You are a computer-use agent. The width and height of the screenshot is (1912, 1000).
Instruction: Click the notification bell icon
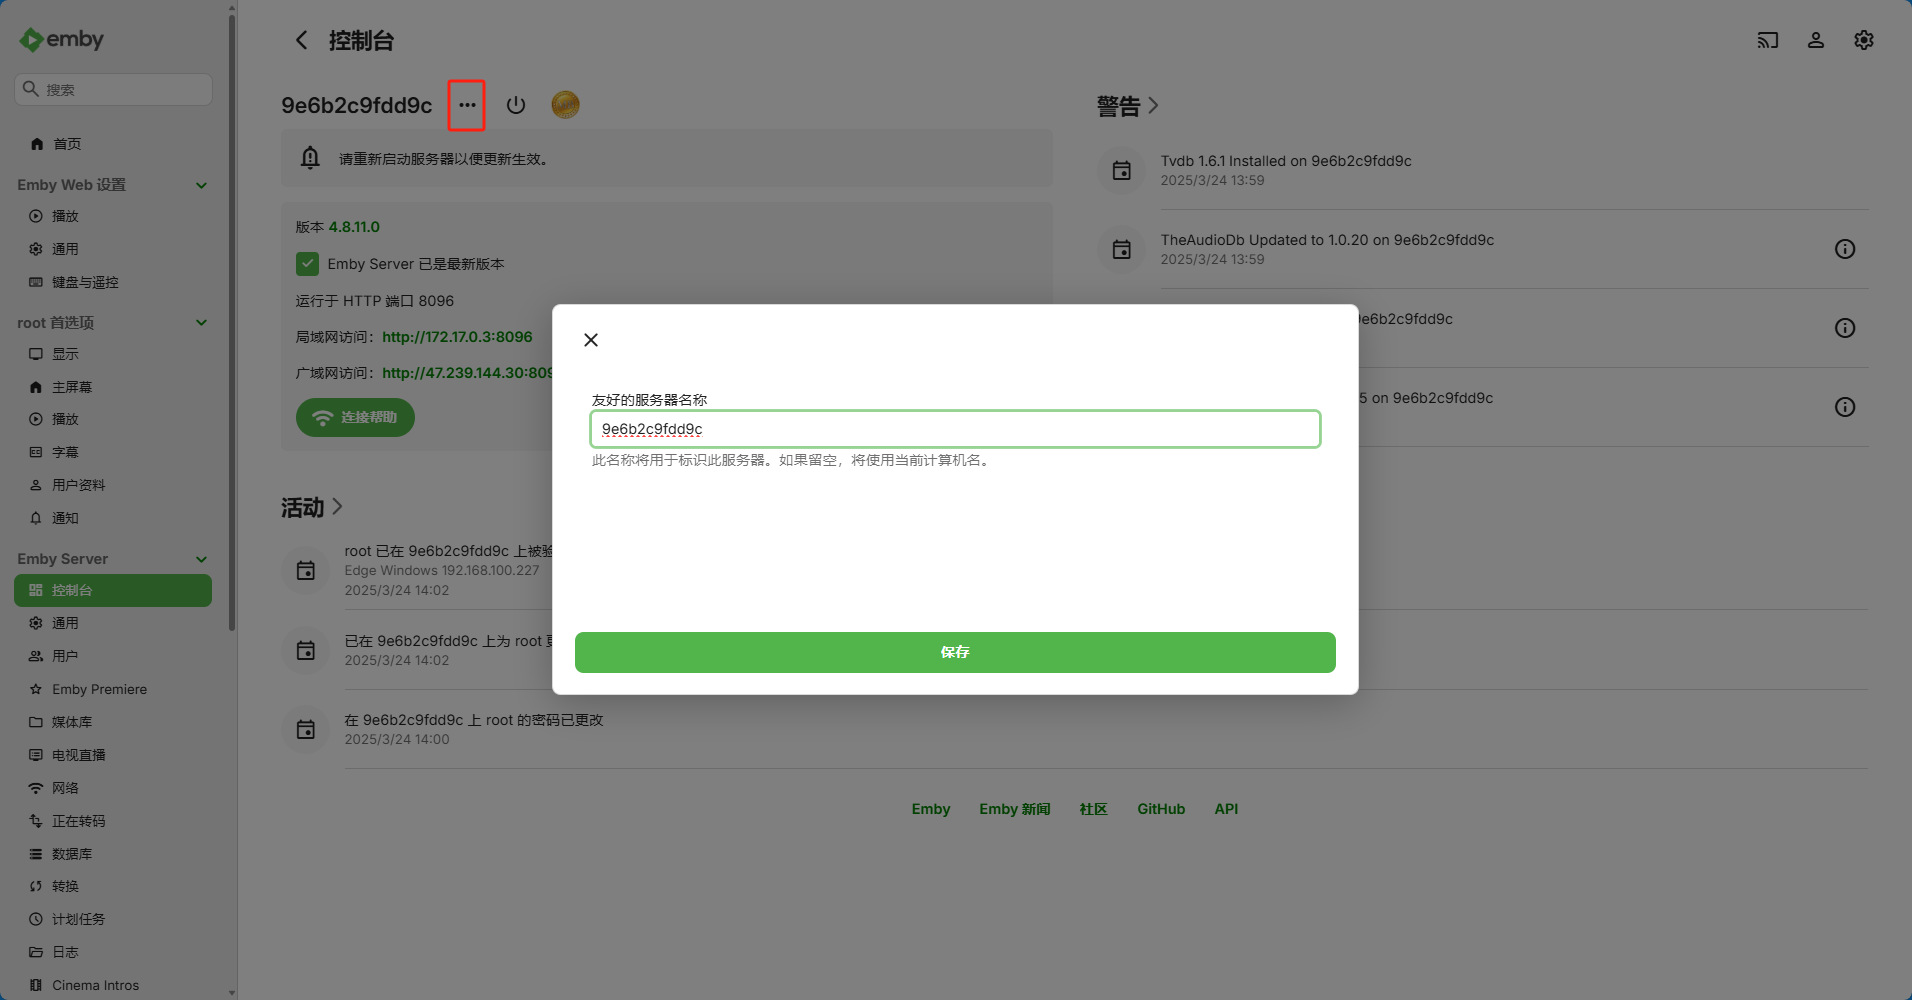click(x=310, y=158)
